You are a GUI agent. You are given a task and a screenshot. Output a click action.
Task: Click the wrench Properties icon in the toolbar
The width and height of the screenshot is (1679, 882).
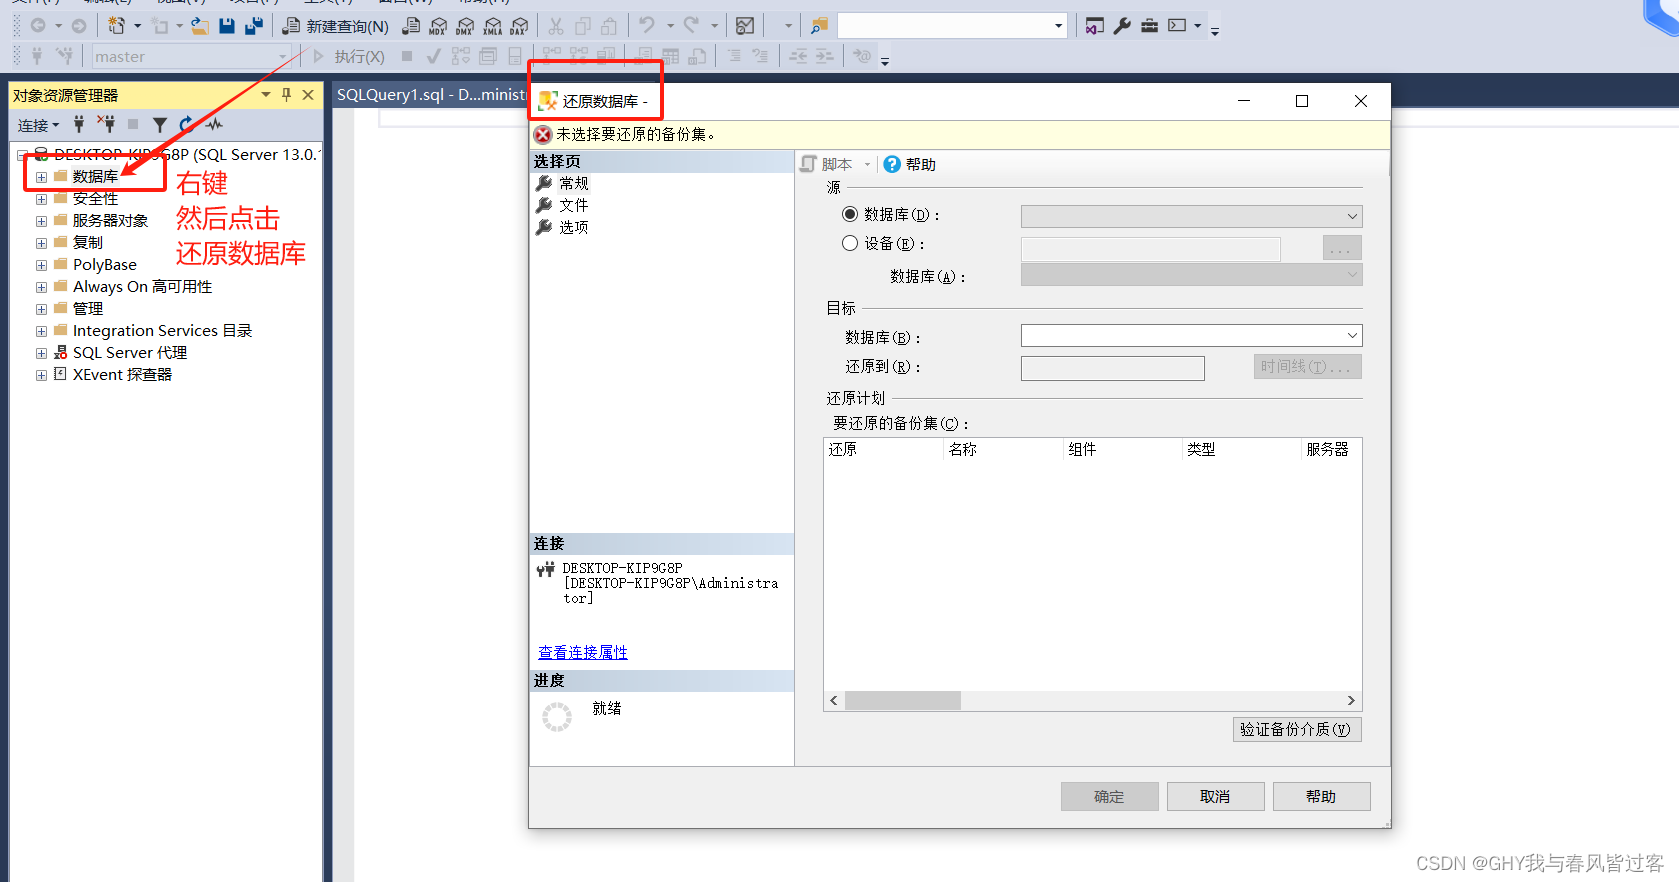(x=1122, y=26)
